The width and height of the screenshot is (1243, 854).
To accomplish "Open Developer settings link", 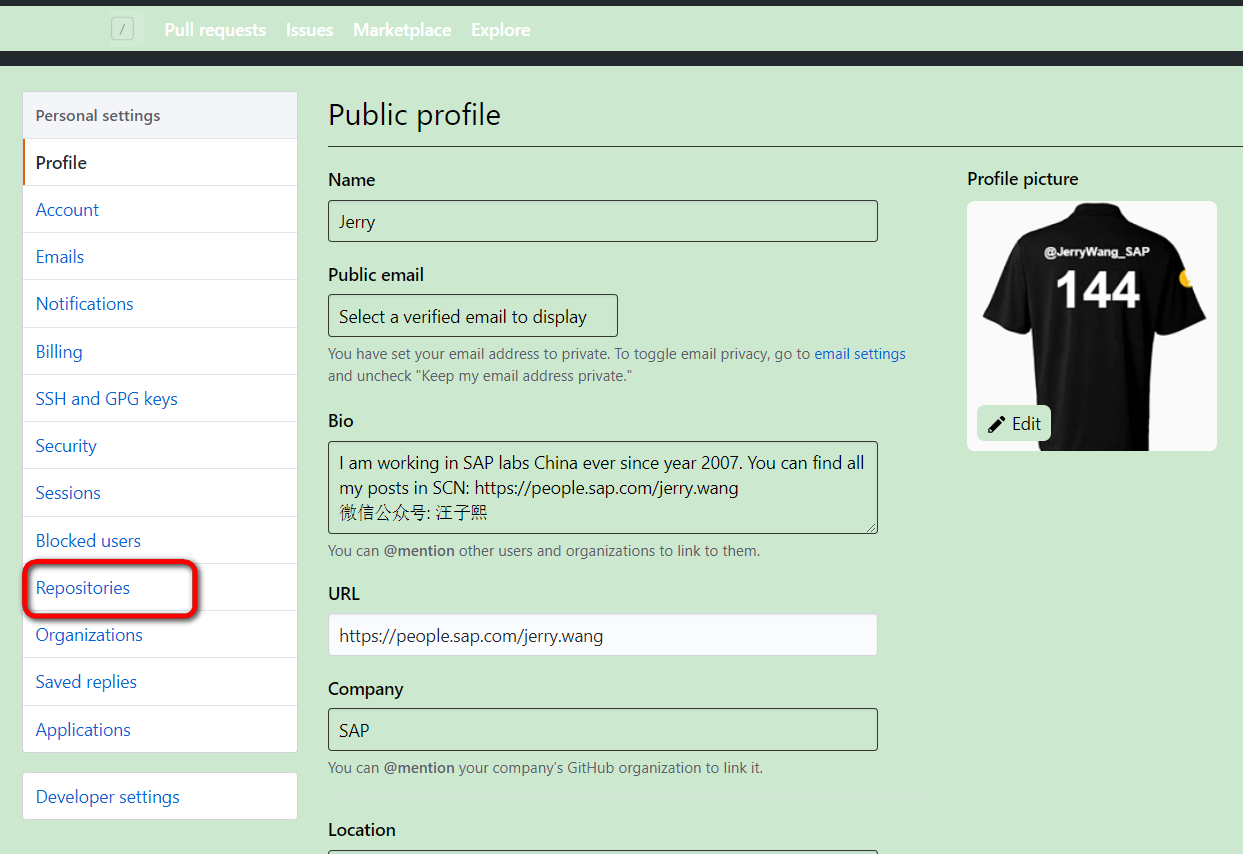I will click(x=108, y=797).
